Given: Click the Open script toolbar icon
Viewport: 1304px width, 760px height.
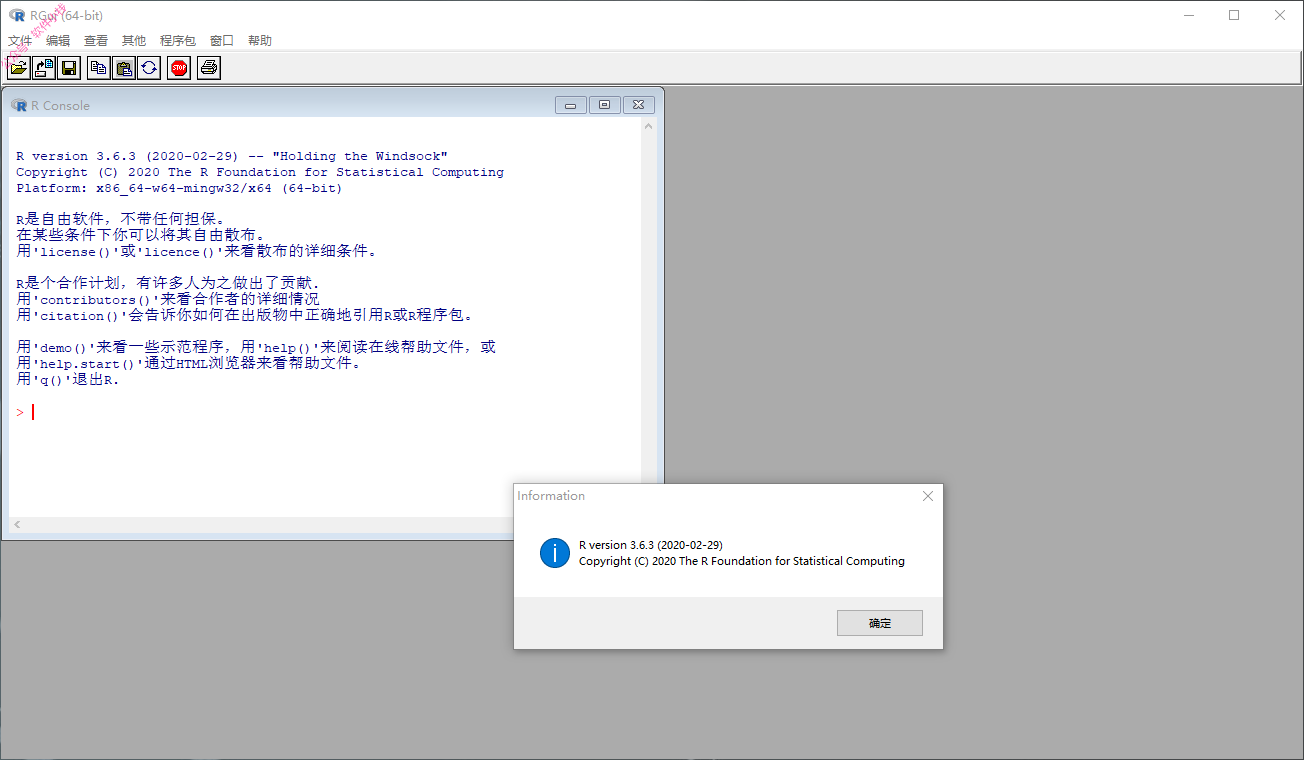Looking at the screenshot, I should click(x=18, y=68).
